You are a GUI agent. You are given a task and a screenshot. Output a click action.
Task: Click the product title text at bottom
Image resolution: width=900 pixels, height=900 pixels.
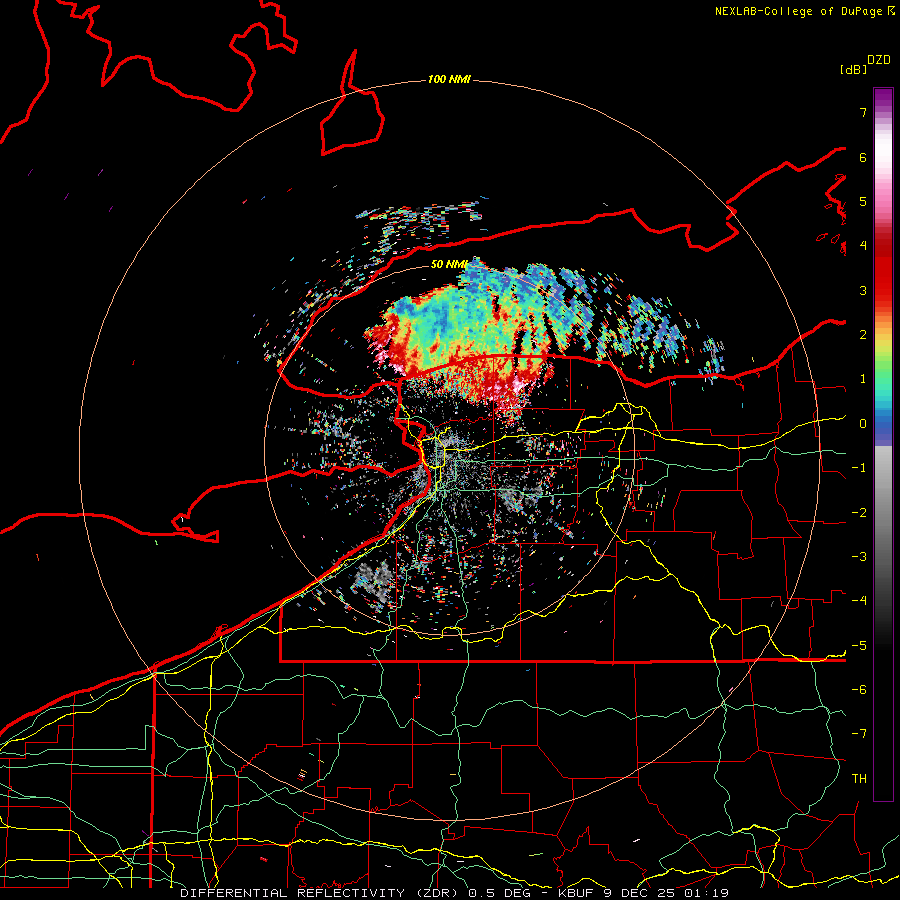(455, 893)
